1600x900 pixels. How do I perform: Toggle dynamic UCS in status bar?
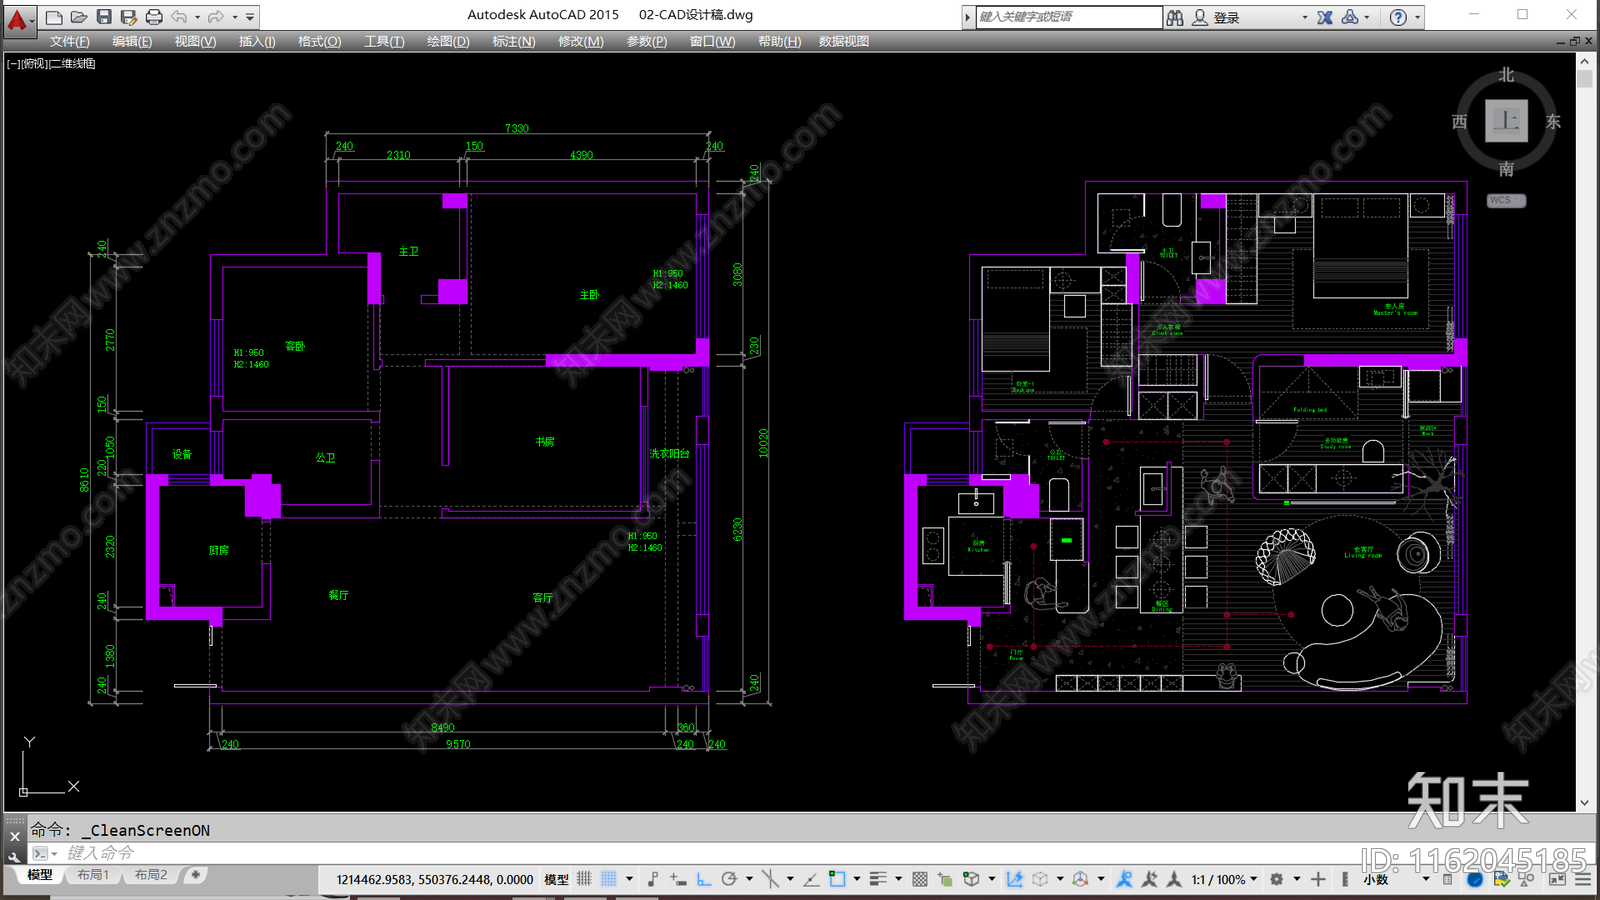(x=1014, y=879)
